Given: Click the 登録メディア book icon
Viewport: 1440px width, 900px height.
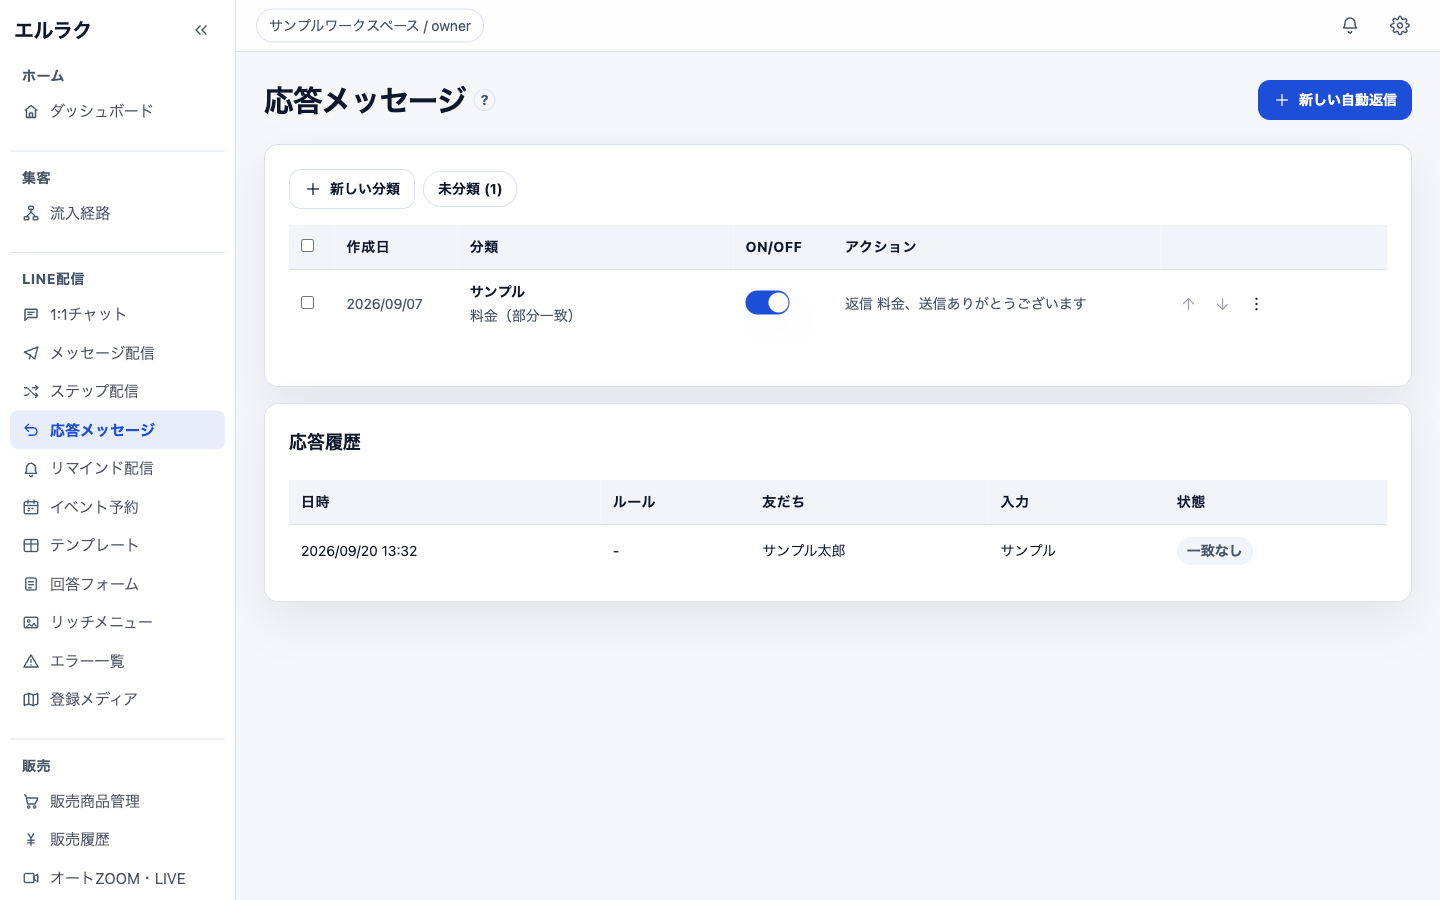Looking at the screenshot, I should [x=31, y=699].
